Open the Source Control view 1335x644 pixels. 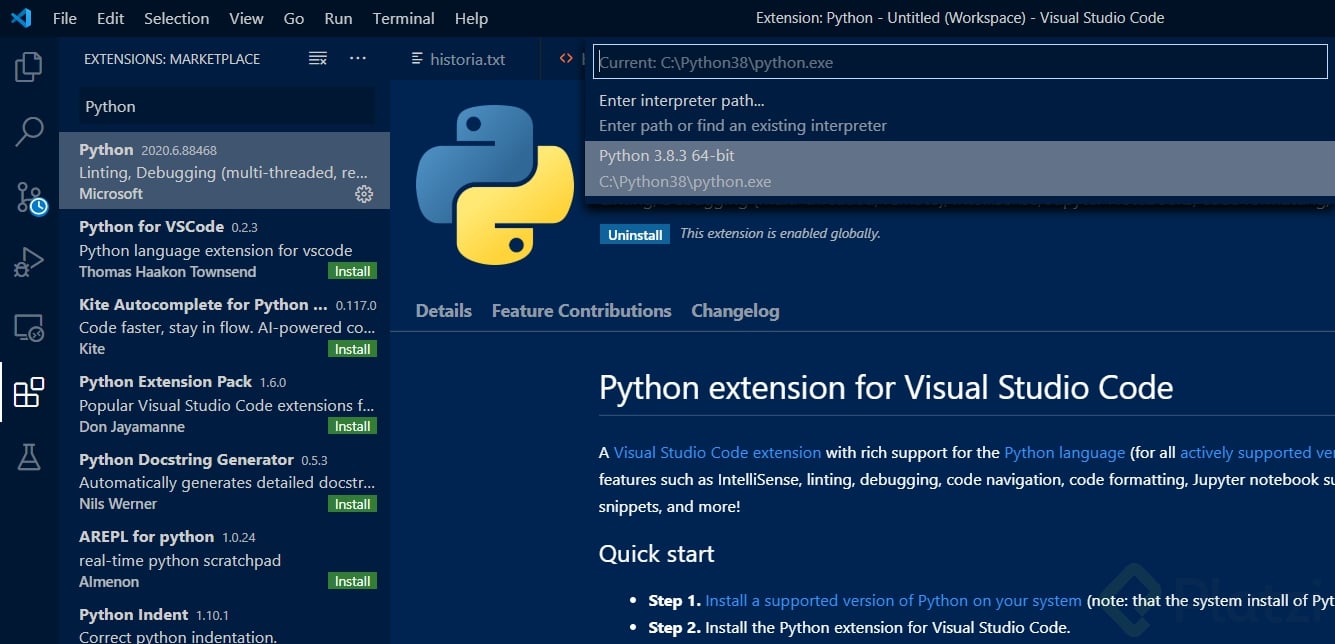click(28, 197)
